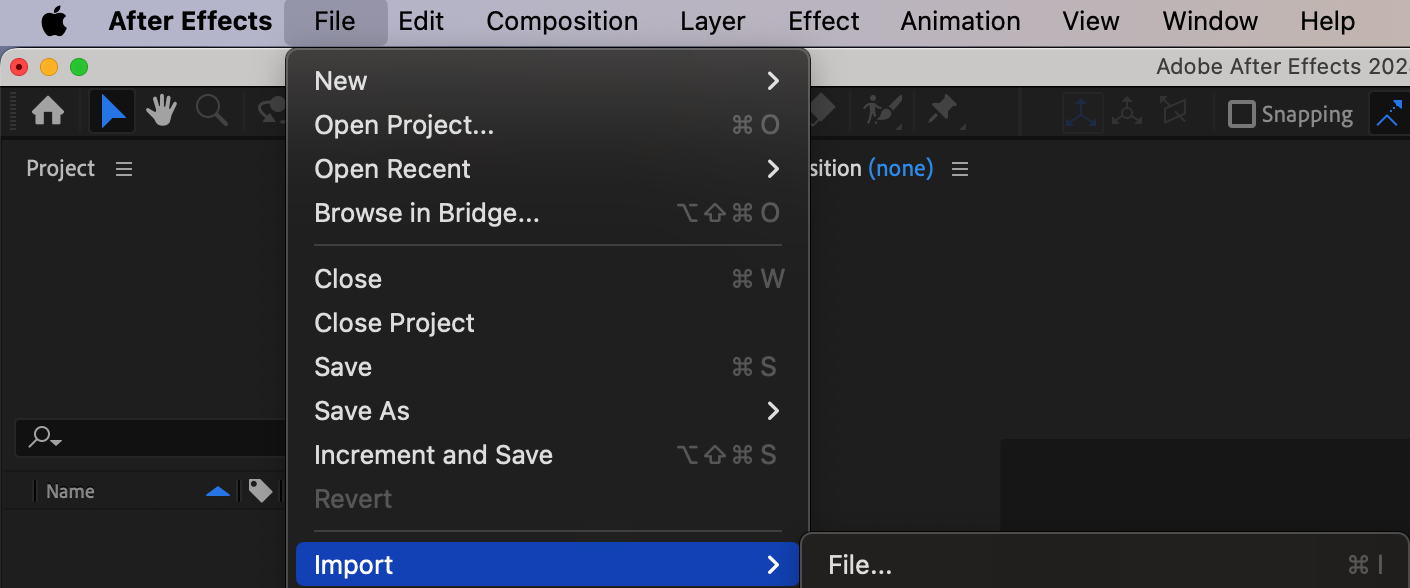Select the Zoom magnifier tool

coord(211,111)
